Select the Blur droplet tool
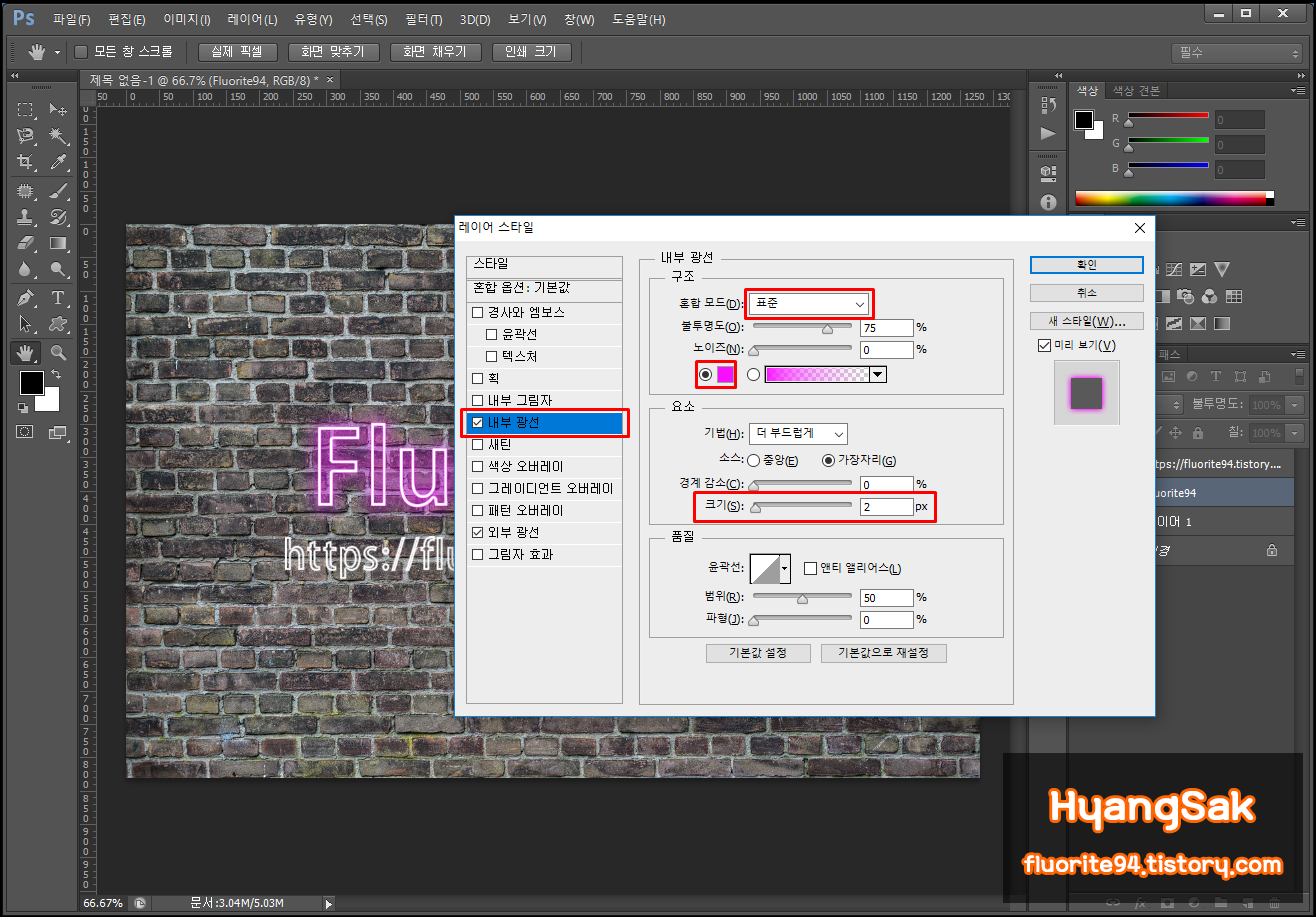The height and width of the screenshot is (917, 1316). click(x=25, y=270)
